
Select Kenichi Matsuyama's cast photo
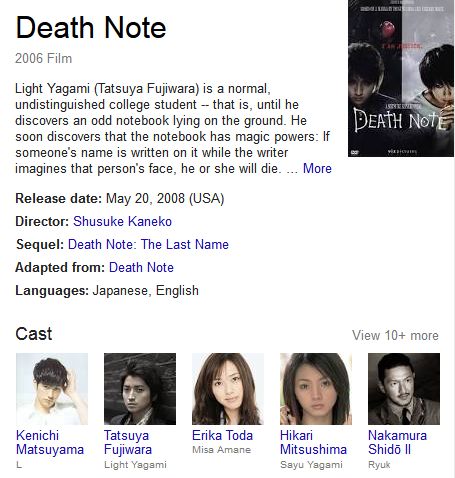[x=52, y=389]
